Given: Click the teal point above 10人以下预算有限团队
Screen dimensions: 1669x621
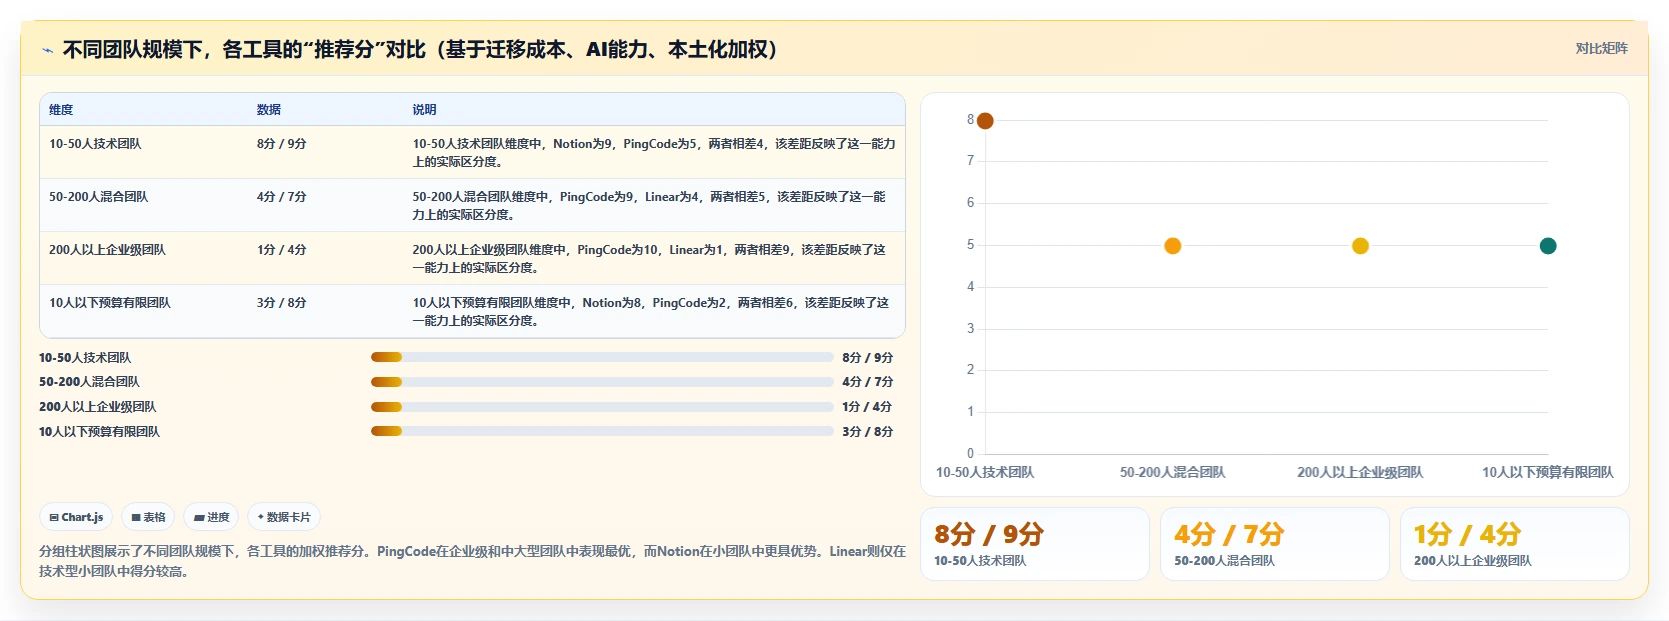Looking at the screenshot, I should click(1548, 246).
